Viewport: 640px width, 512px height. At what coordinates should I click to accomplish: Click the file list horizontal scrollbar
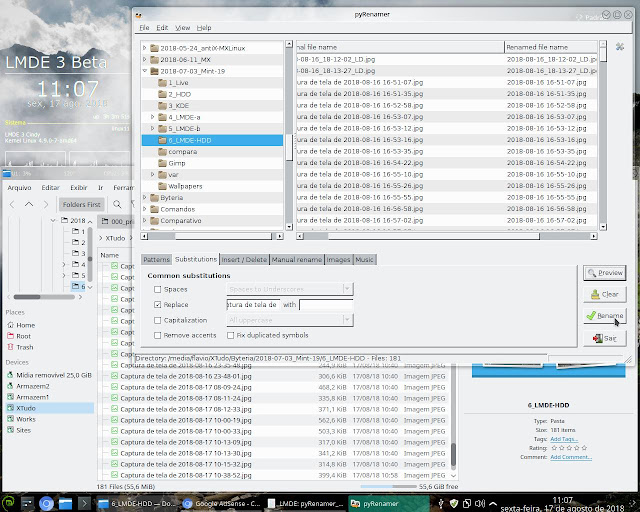[447, 236]
